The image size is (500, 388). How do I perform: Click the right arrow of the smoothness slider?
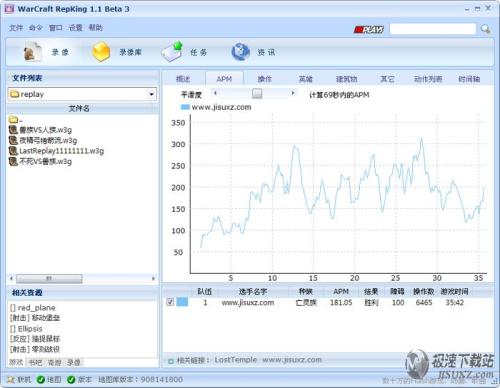[x=293, y=93]
